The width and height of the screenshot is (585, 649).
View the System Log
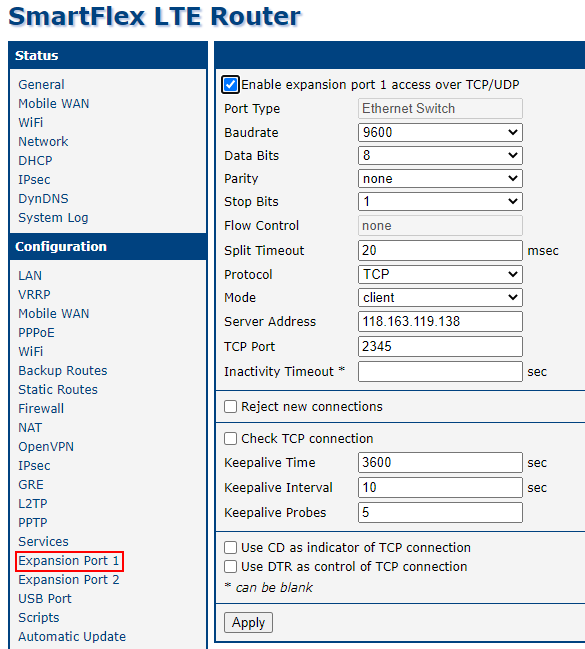coord(53,218)
